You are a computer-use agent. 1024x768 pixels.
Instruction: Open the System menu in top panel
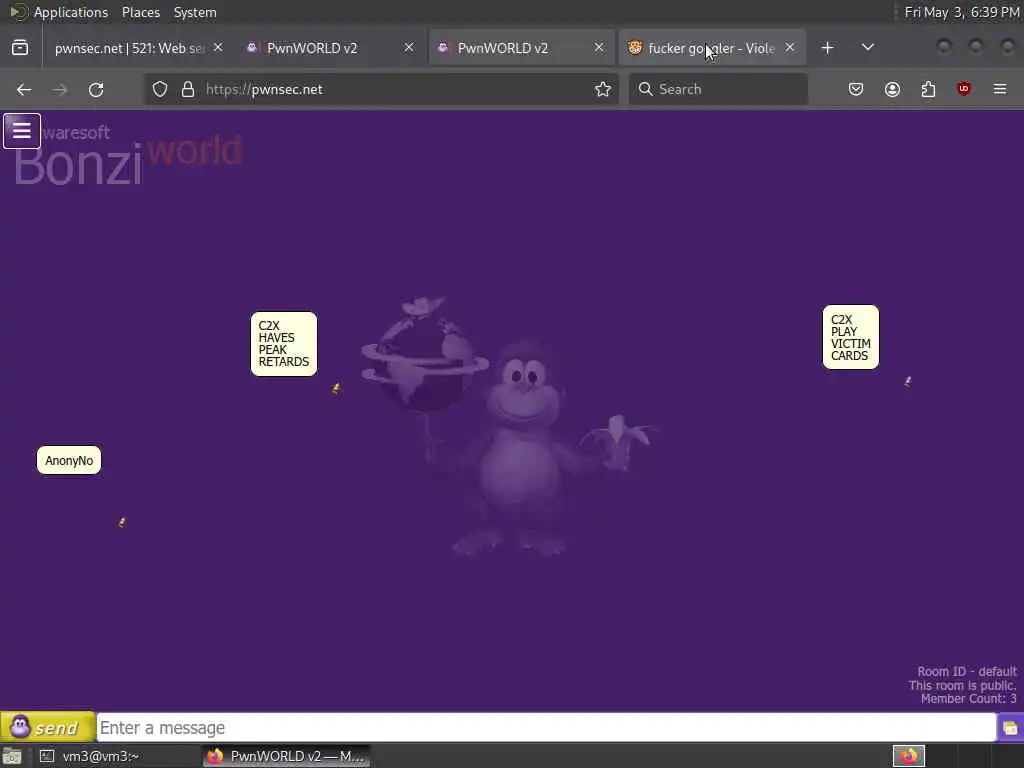(x=195, y=12)
